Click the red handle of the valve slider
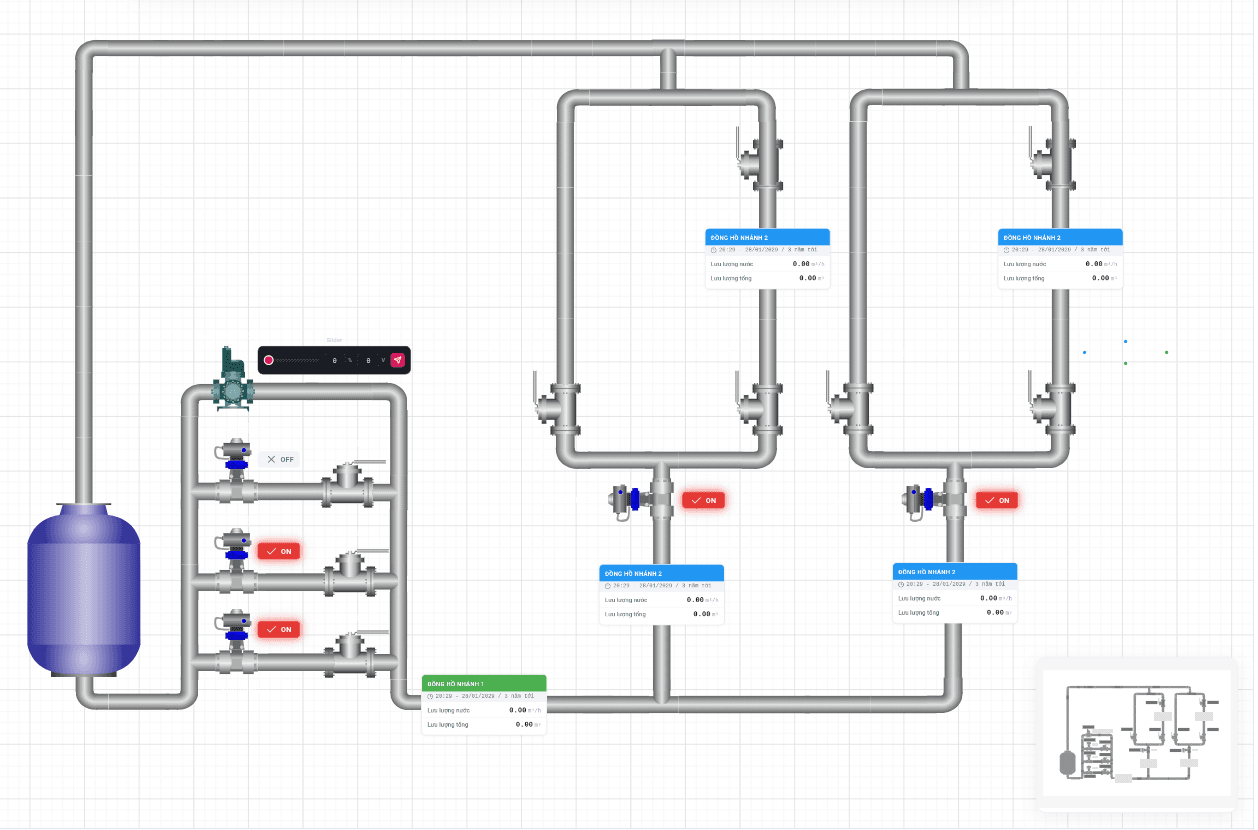The width and height of the screenshot is (1258, 830). pos(269,360)
